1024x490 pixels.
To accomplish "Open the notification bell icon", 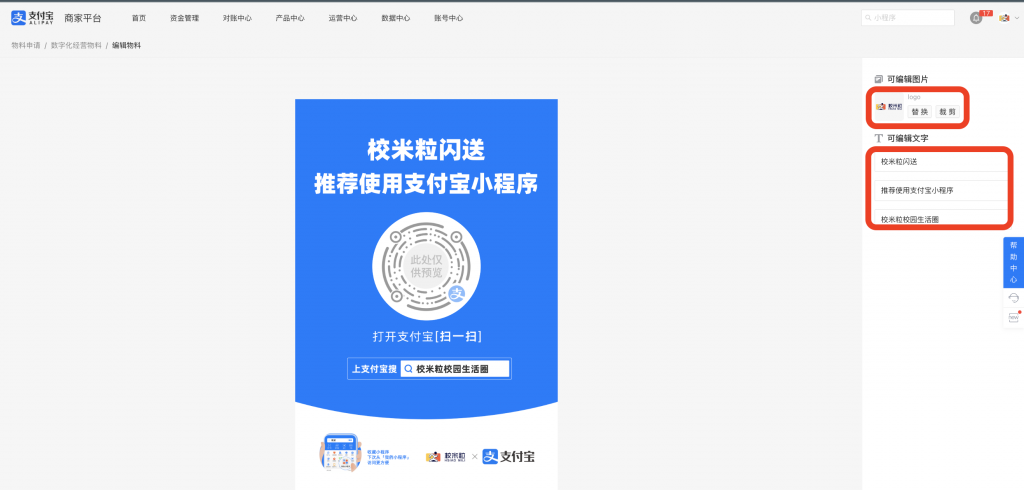I will [x=976, y=18].
